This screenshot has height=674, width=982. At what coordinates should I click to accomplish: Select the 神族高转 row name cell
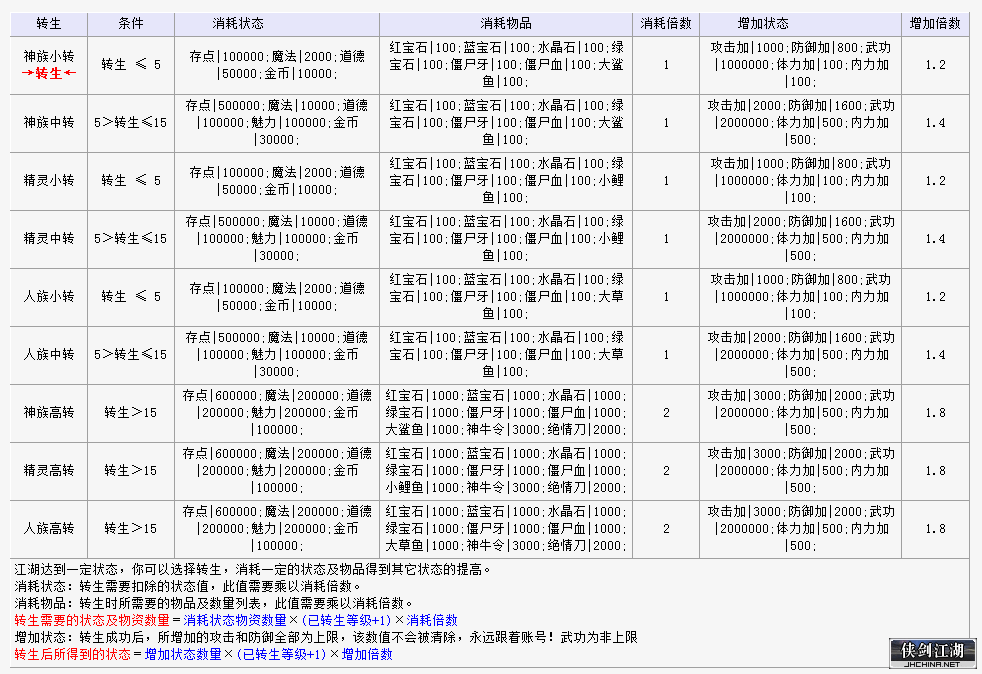49,413
